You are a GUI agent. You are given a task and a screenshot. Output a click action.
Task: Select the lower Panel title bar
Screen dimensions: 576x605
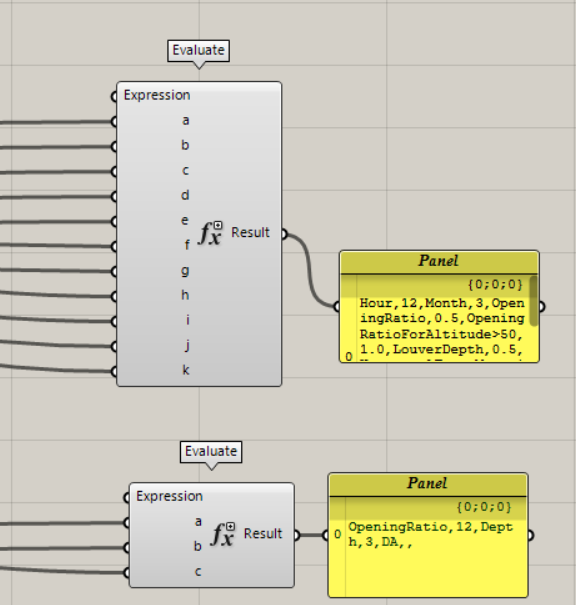[x=428, y=484]
